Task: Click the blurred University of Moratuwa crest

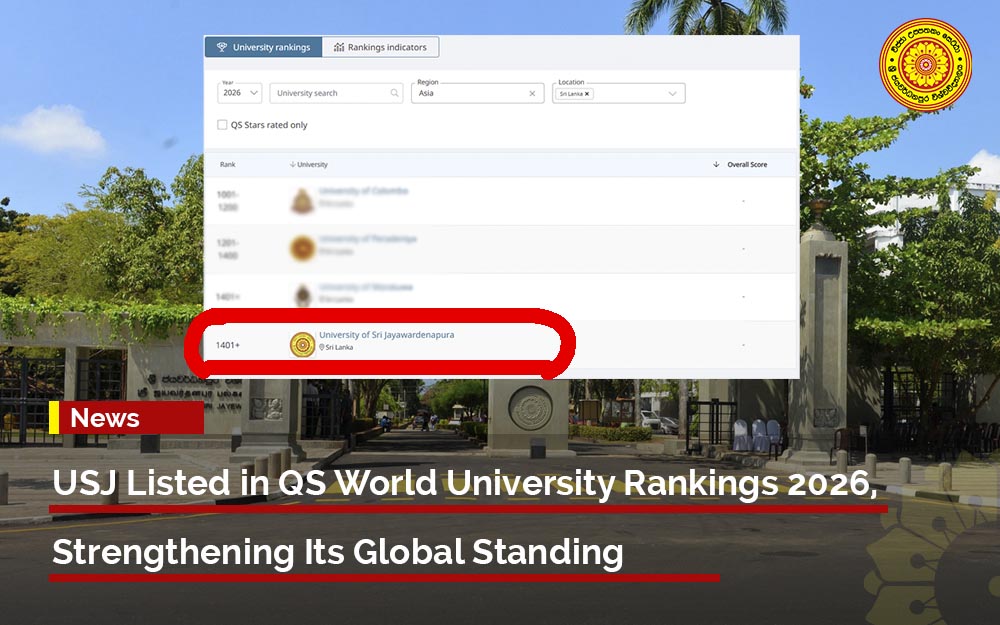Action: pos(302,296)
